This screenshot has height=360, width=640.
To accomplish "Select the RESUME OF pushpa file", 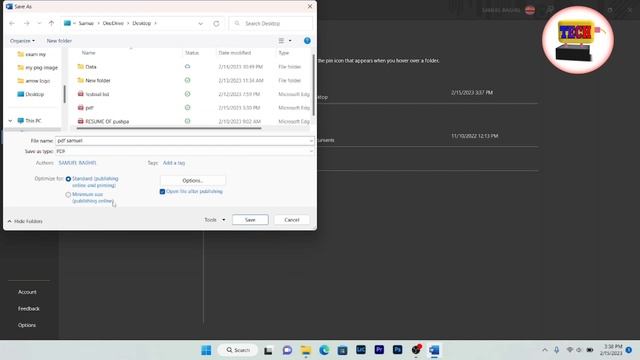I will 107,121.
